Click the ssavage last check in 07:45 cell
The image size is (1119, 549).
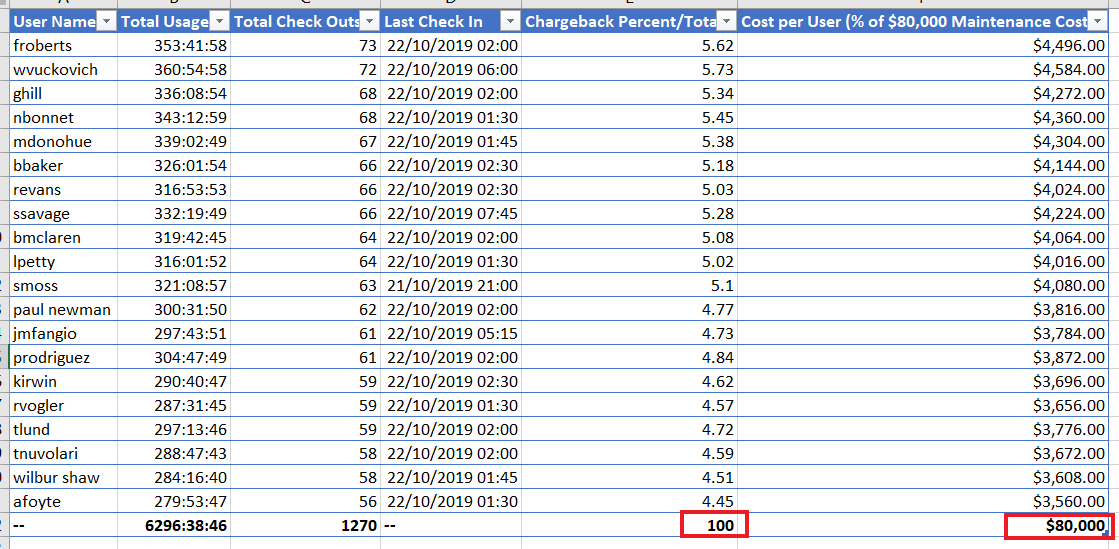click(451, 213)
